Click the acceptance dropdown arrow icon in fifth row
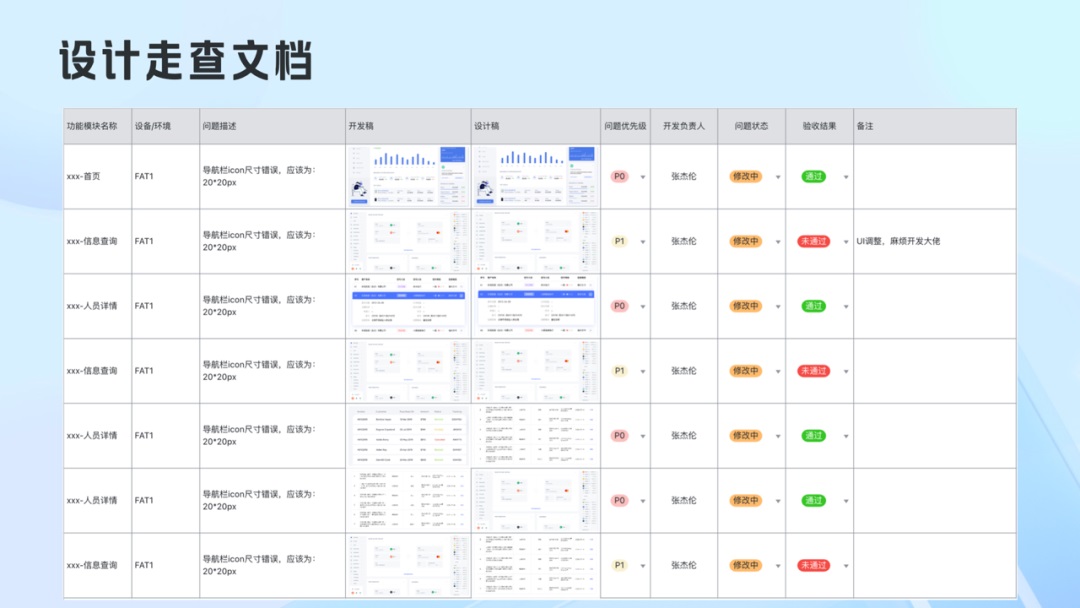 [x=846, y=436]
